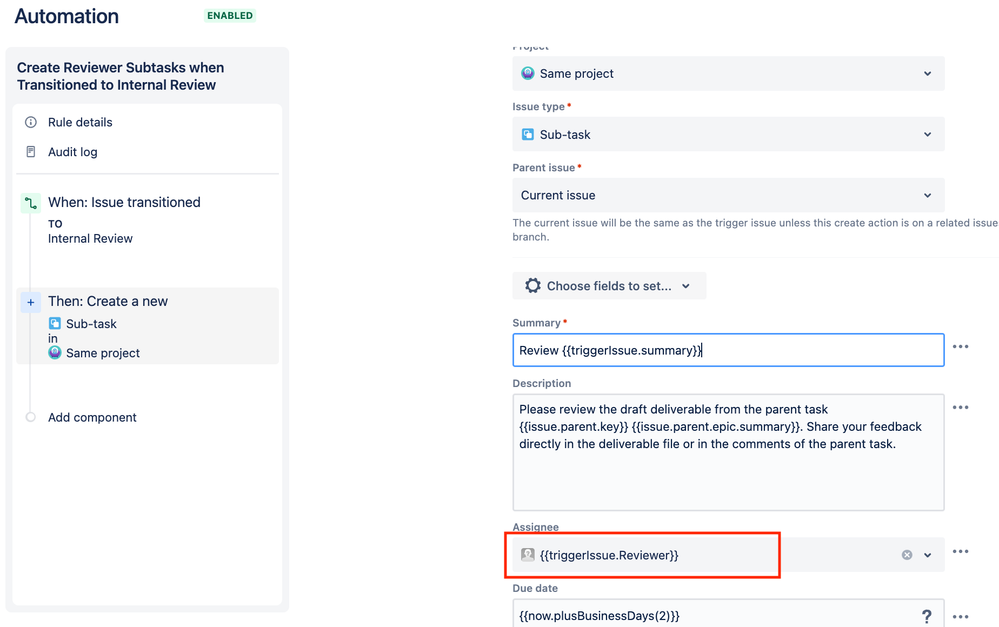Open more options next to Due date
The height and width of the screenshot is (627, 999).
(x=960, y=616)
